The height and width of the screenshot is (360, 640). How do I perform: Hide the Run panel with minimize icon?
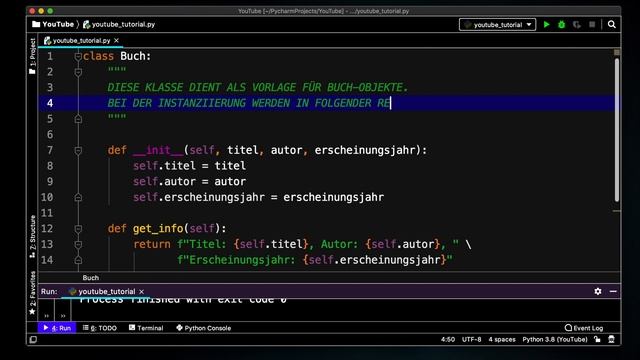pos(613,291)
